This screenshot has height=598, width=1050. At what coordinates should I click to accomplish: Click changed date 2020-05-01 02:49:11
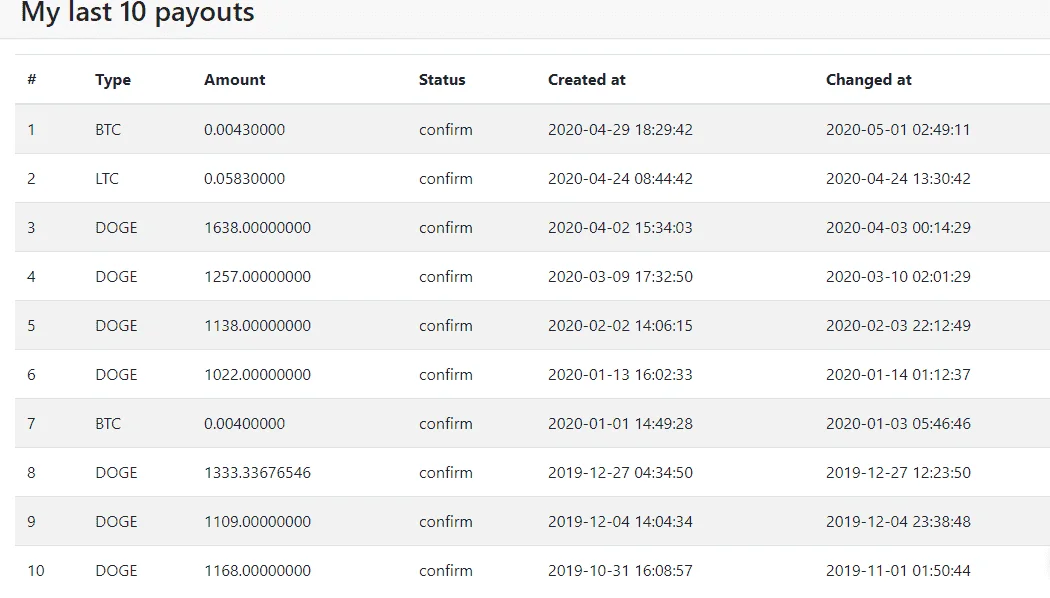coord(898,129)
